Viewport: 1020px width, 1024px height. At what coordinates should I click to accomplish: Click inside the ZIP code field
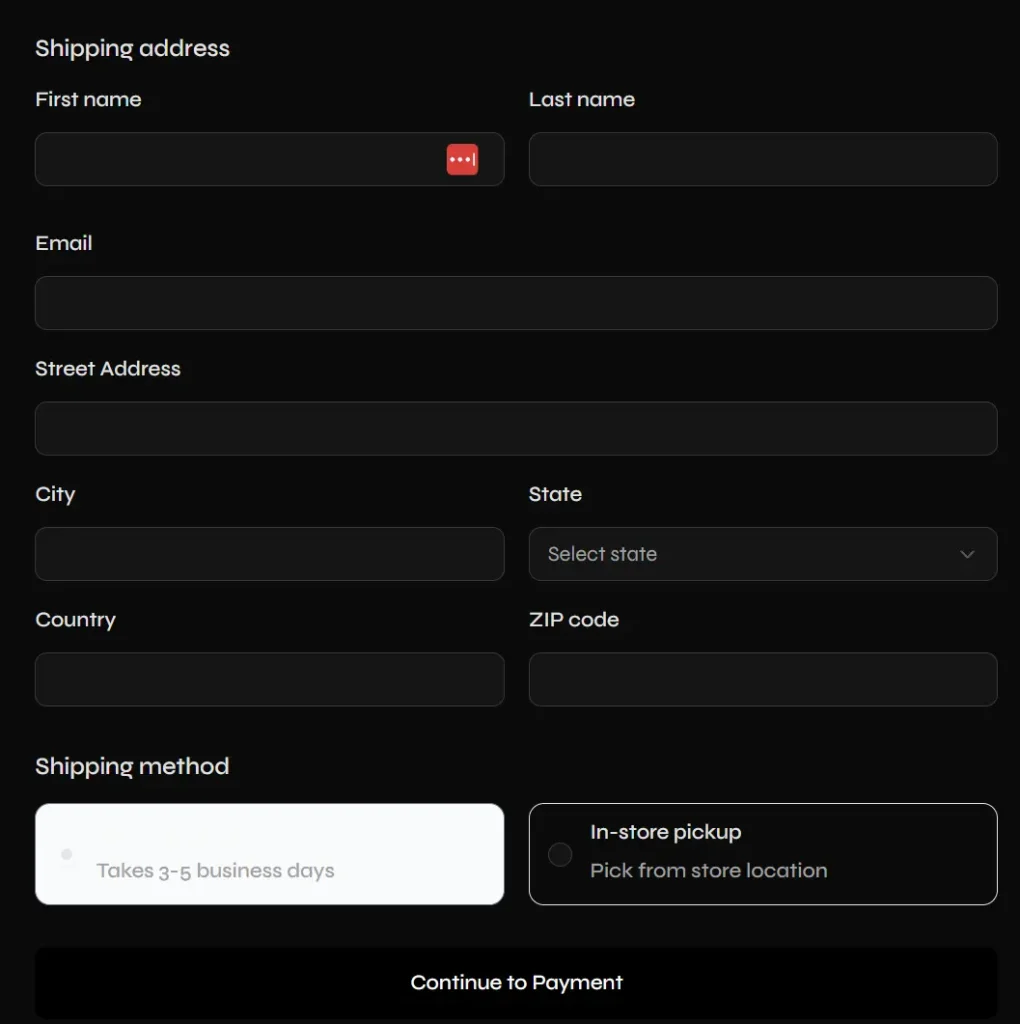(x=763, y=679)
